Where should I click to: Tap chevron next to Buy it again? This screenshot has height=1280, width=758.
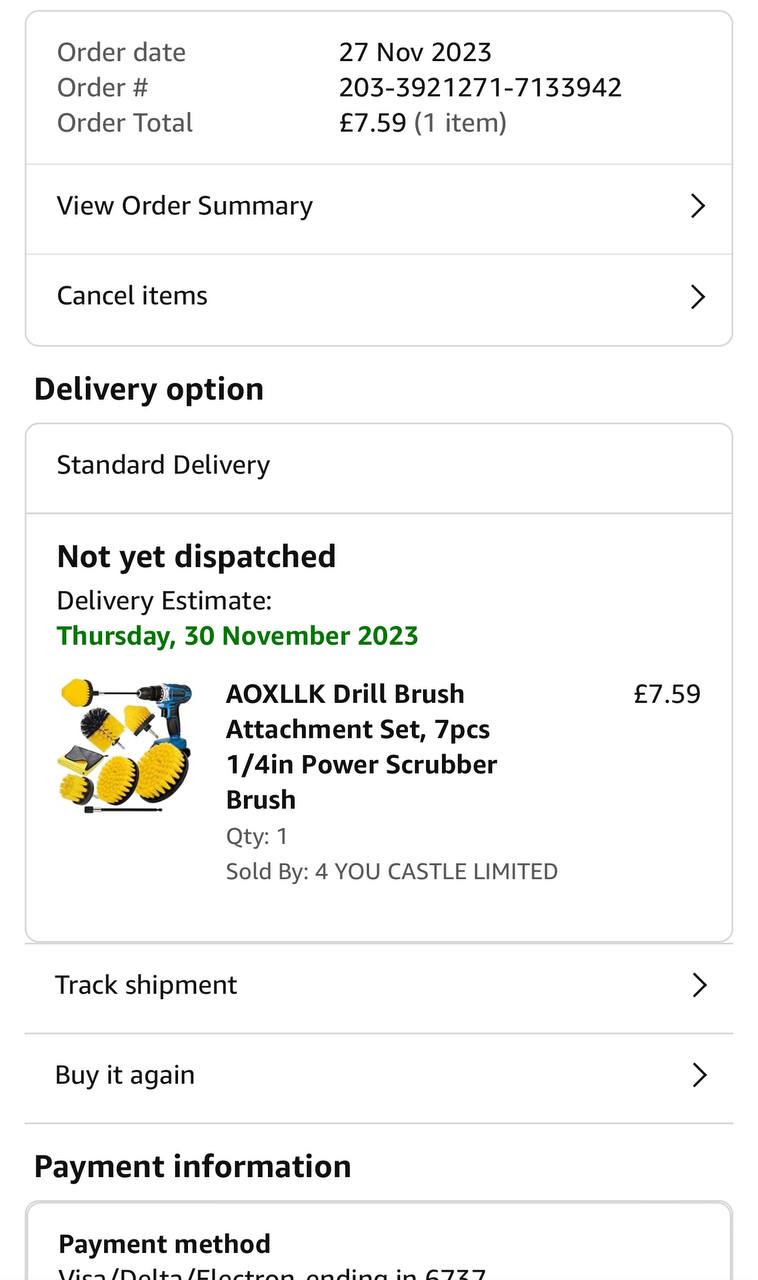699,1075
